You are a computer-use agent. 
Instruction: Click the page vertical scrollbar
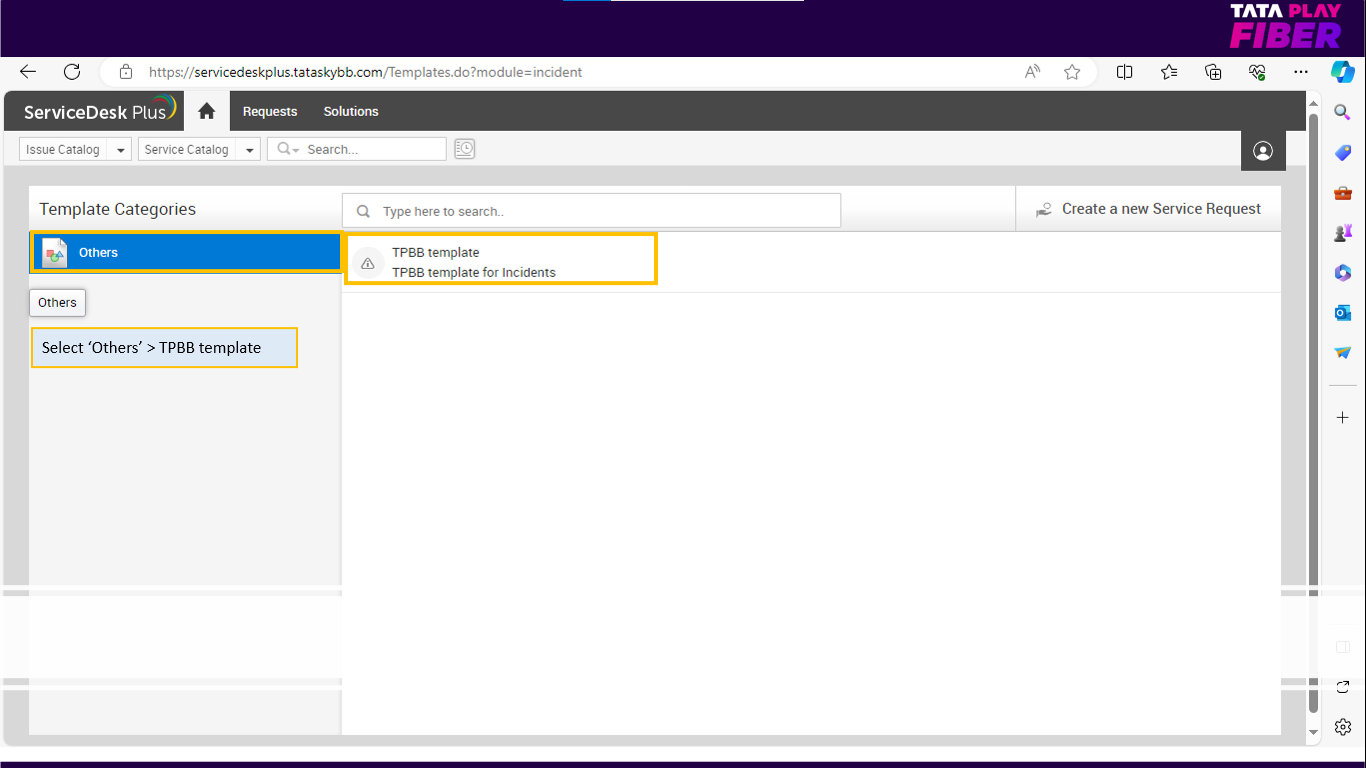click(1314, 413)
